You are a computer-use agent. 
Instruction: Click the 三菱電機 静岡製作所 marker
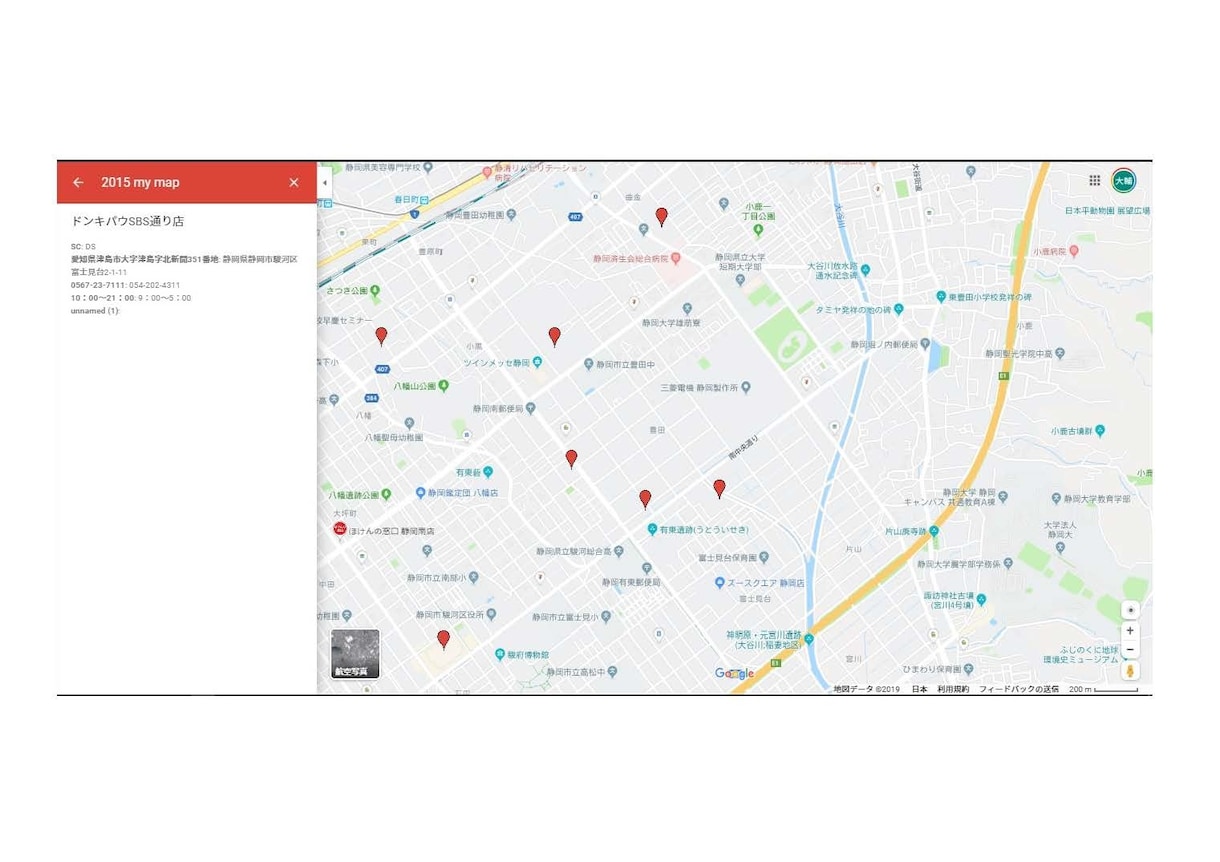[744, 387]
